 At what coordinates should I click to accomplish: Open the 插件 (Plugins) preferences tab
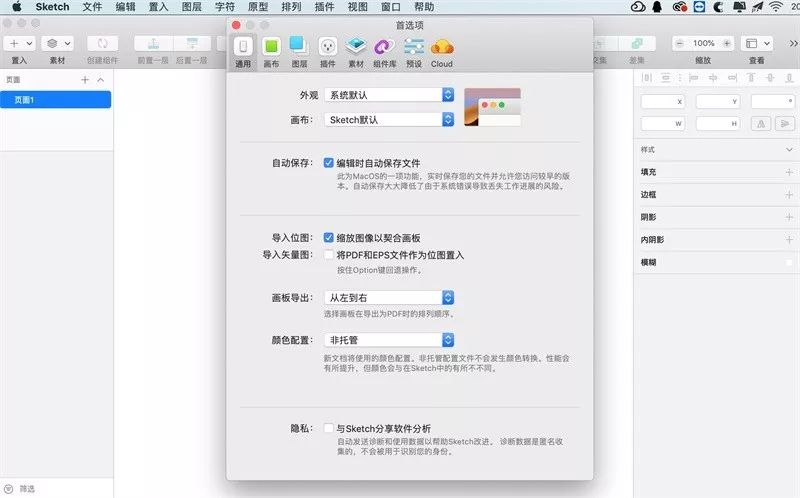[328, 52]
